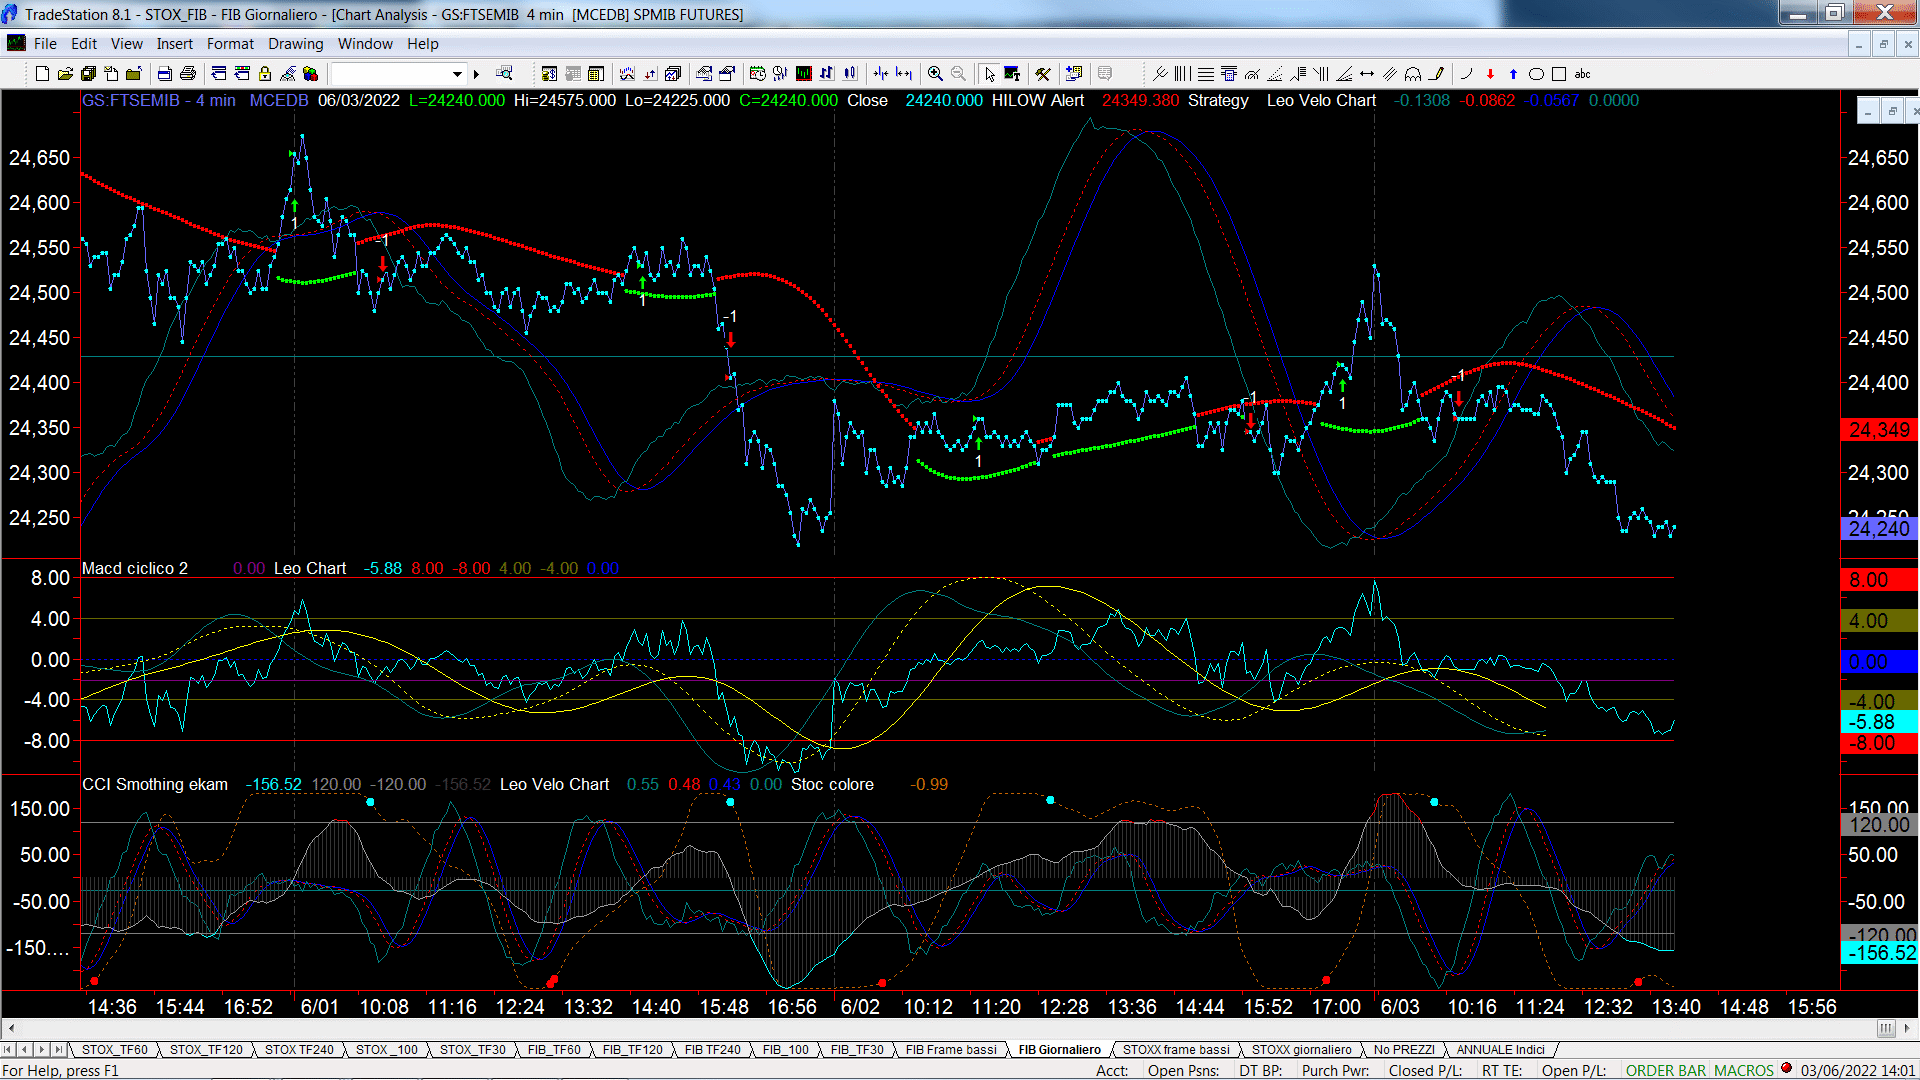Viewport: 1920px width, 1080px height.
Task: Click the horizontal scrollbar left arrow
Action: pos(11,1028)
